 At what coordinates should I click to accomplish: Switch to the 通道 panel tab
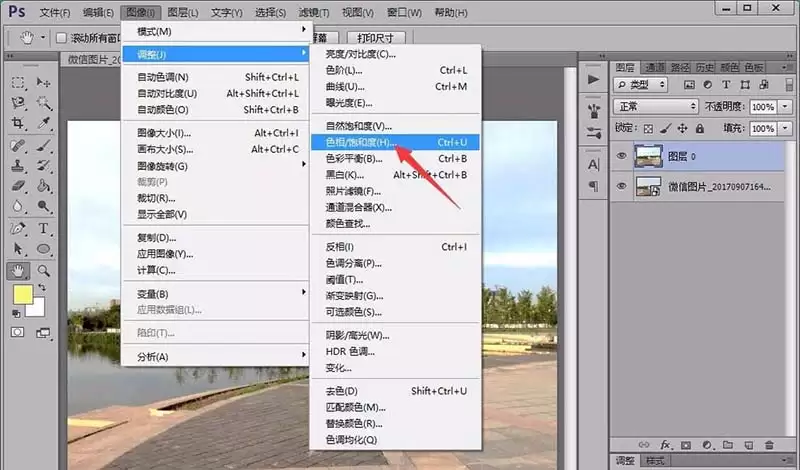[x=655, y=67]
